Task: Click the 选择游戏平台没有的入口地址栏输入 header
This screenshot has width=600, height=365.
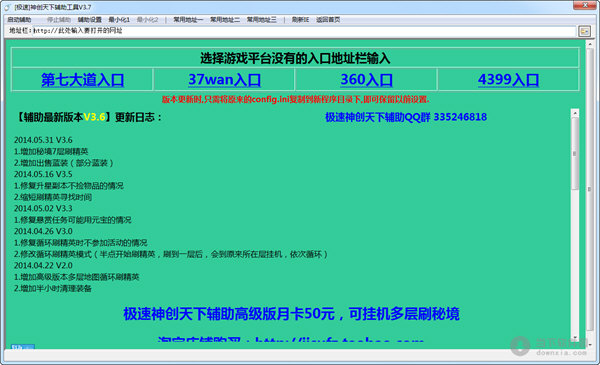Action: [295, 58]
